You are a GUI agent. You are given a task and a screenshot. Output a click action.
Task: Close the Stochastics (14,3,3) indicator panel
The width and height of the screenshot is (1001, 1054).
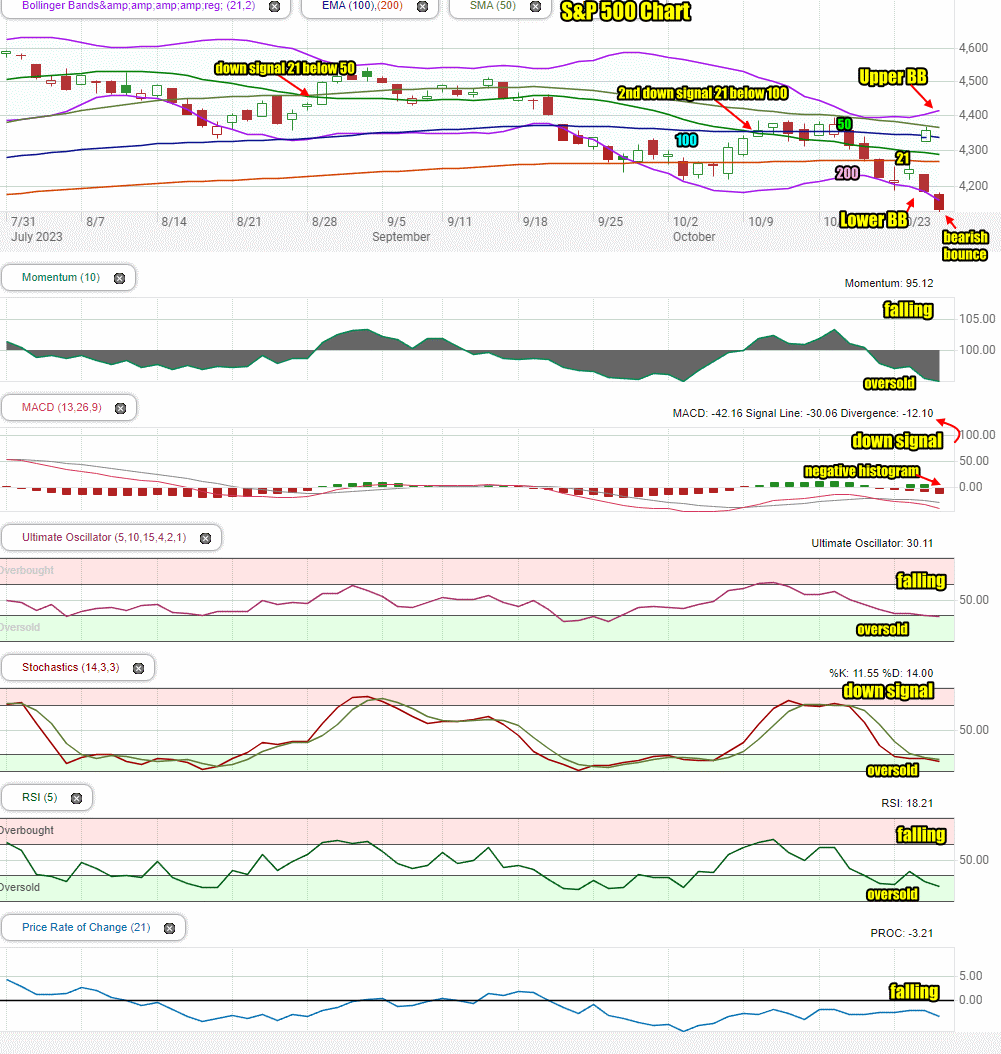coord(138,668)
